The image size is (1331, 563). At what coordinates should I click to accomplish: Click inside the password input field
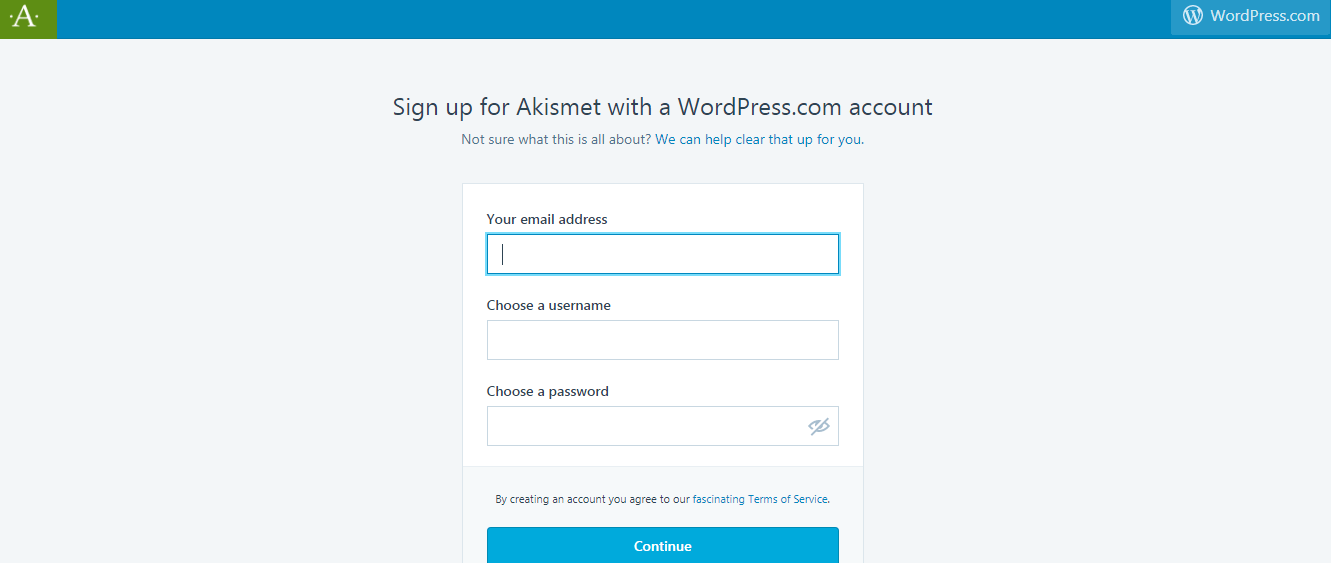pos(645,426)
